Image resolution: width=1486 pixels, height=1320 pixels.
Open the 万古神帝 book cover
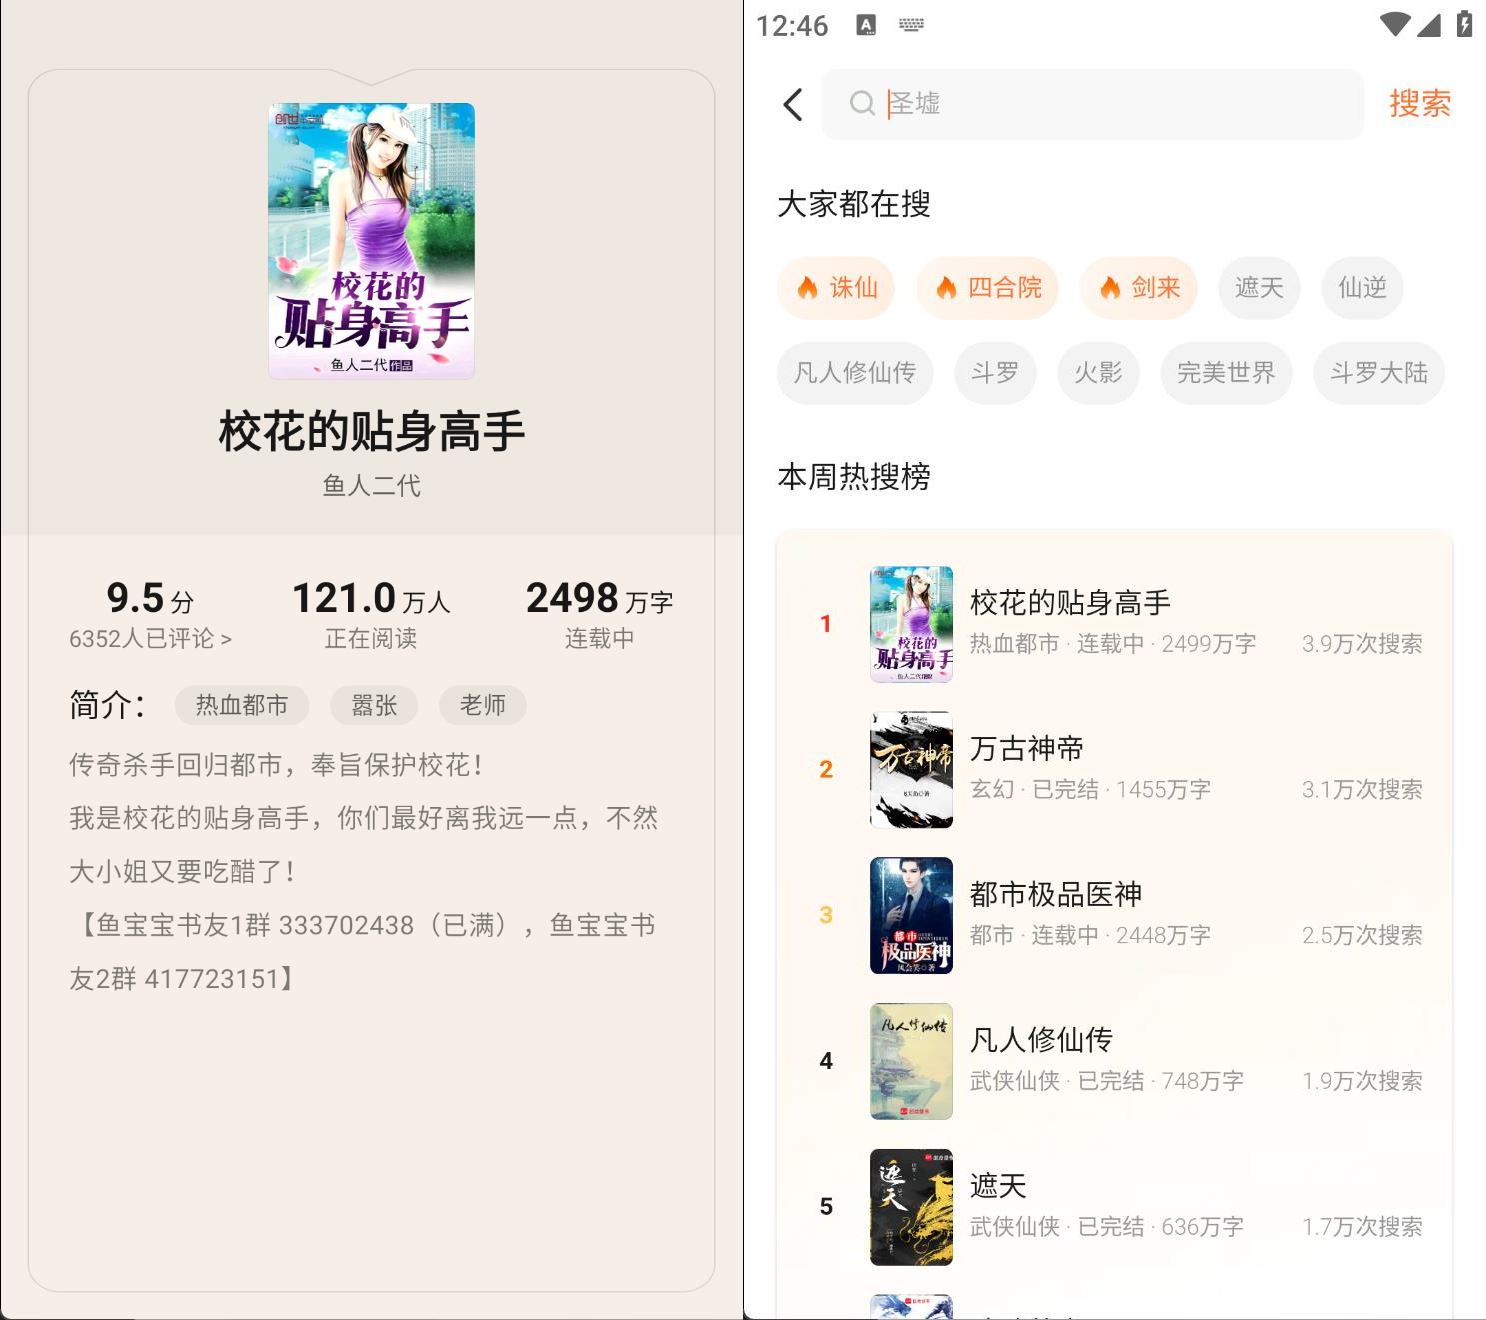(x=911, y=770)
